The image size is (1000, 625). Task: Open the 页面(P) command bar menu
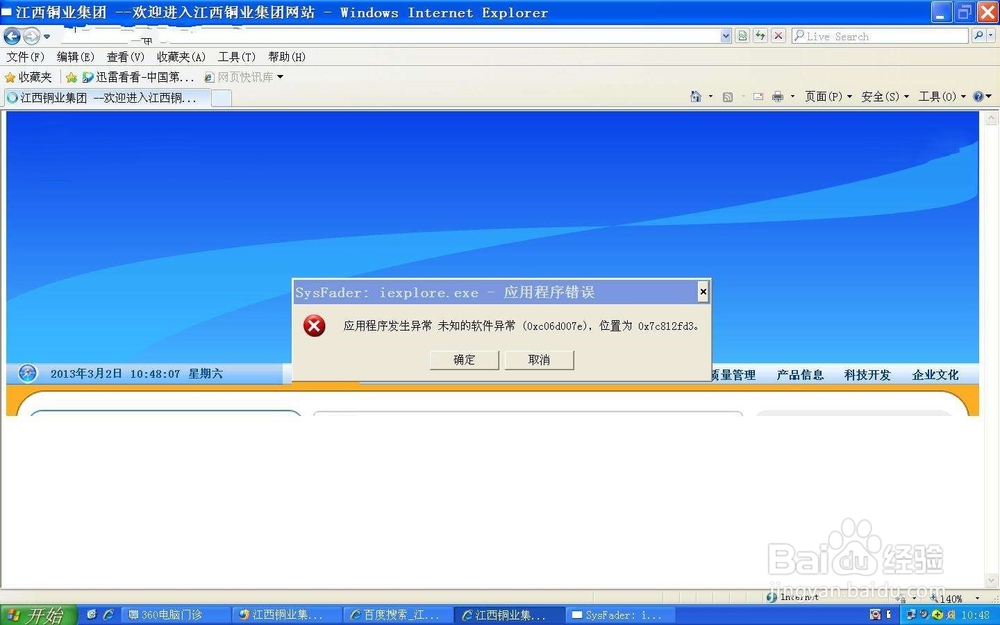[828, 97]
